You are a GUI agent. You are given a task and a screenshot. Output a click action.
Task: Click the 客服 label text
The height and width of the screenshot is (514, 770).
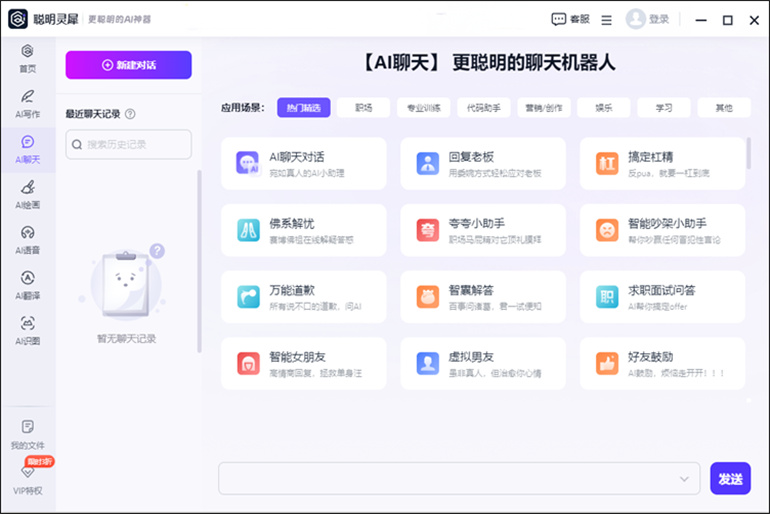[x=580, y=19]
